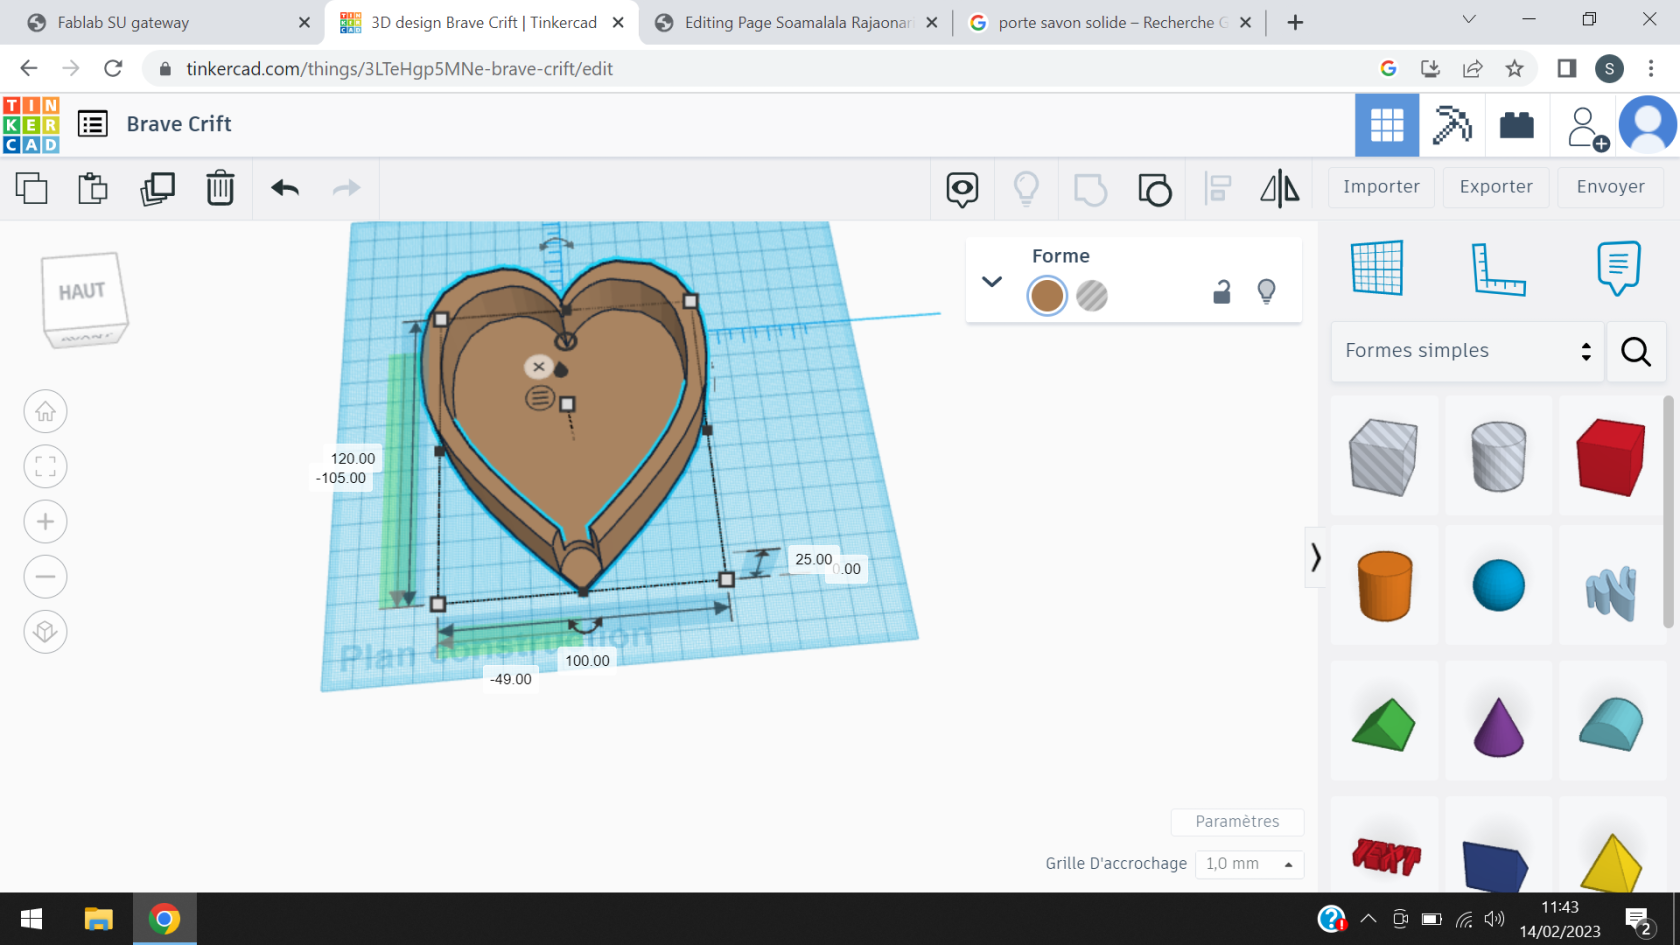Click the Envoyer button

click(x=1610, y=187)
